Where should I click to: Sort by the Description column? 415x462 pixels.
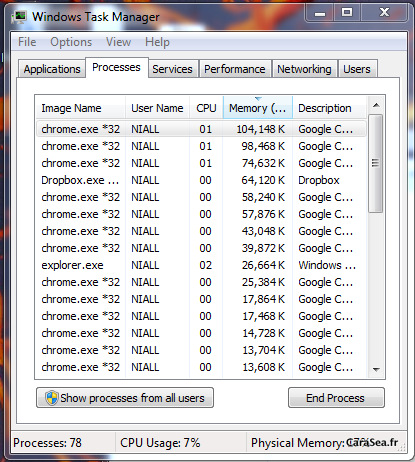[329, 108]
